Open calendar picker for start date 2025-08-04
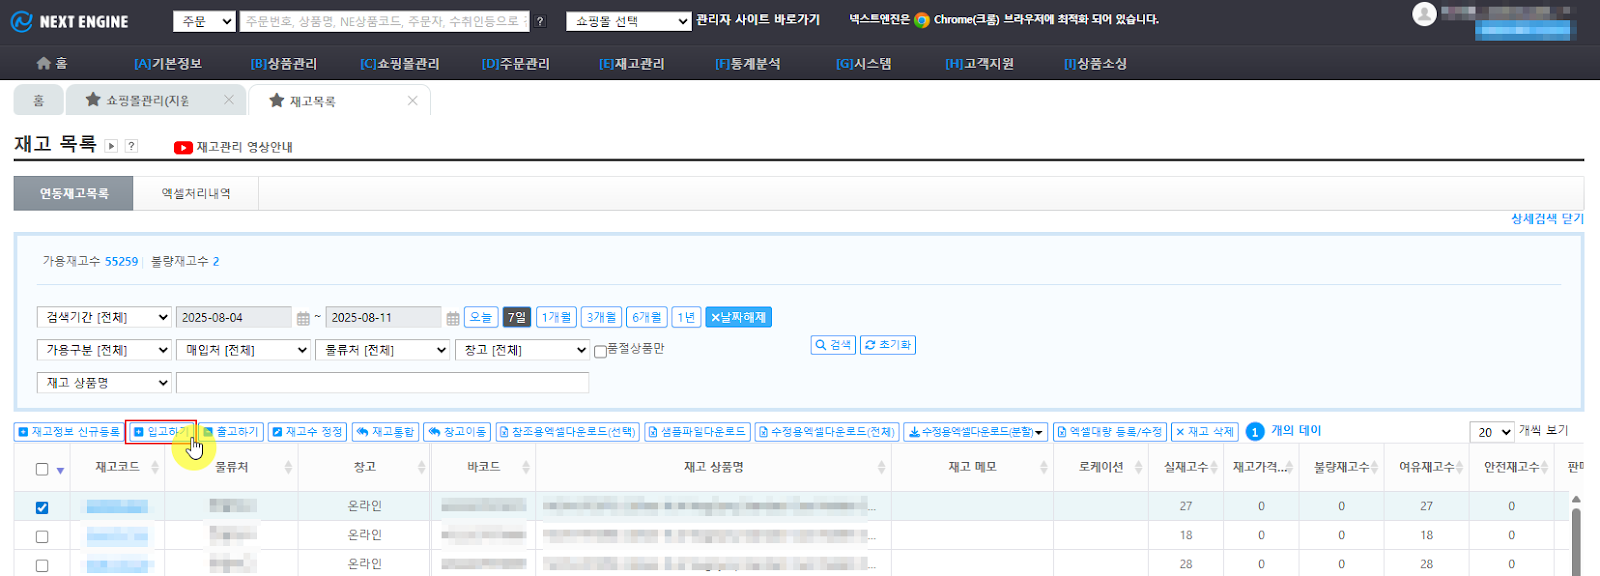This screenshot has height=576, width=1600. click(303, 318)
